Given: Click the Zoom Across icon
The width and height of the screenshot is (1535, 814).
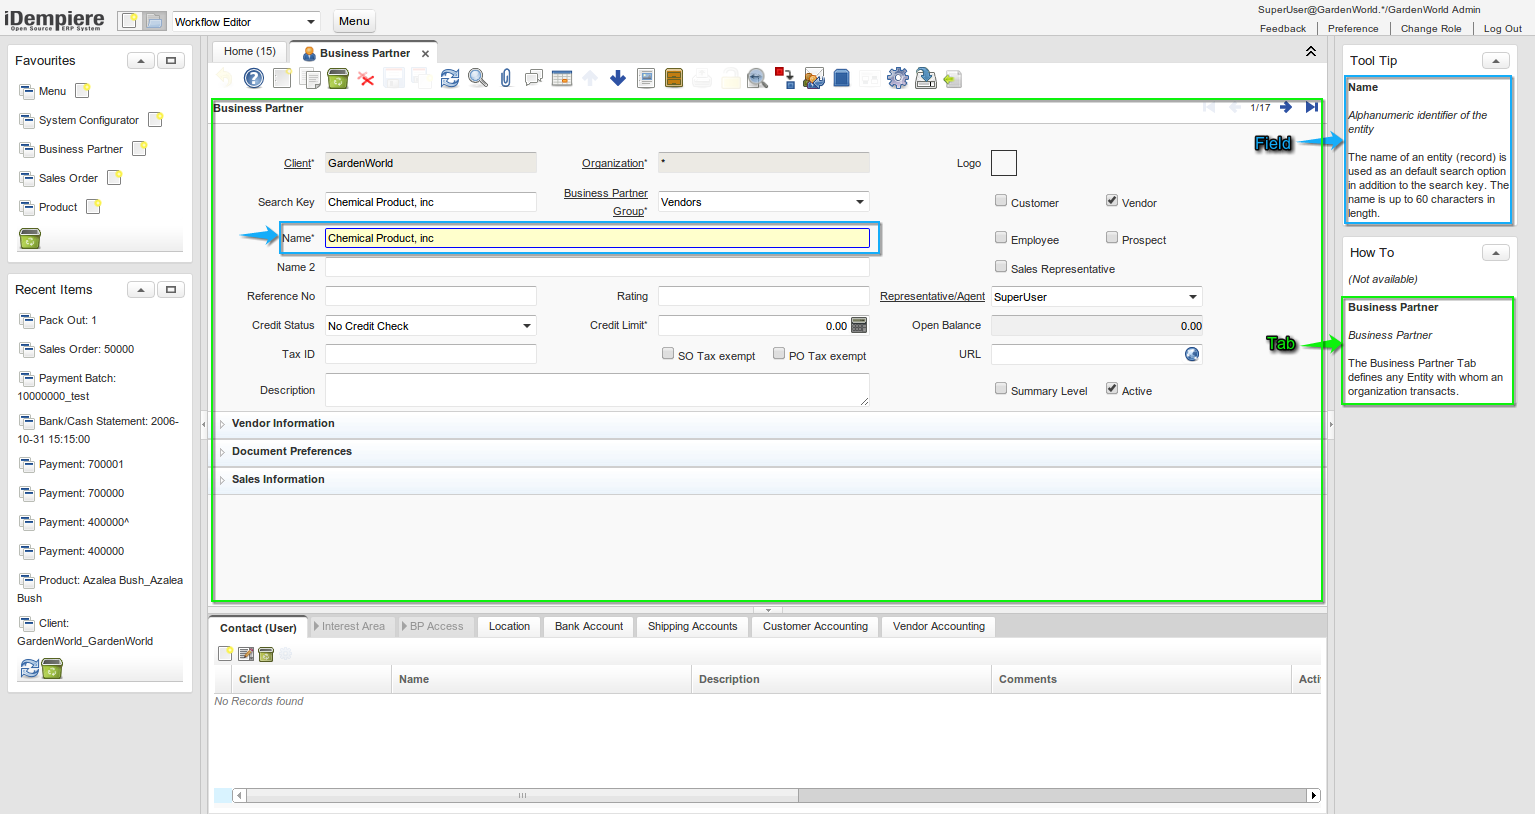Looking at the screenshot, I should [x=758, y=78].
